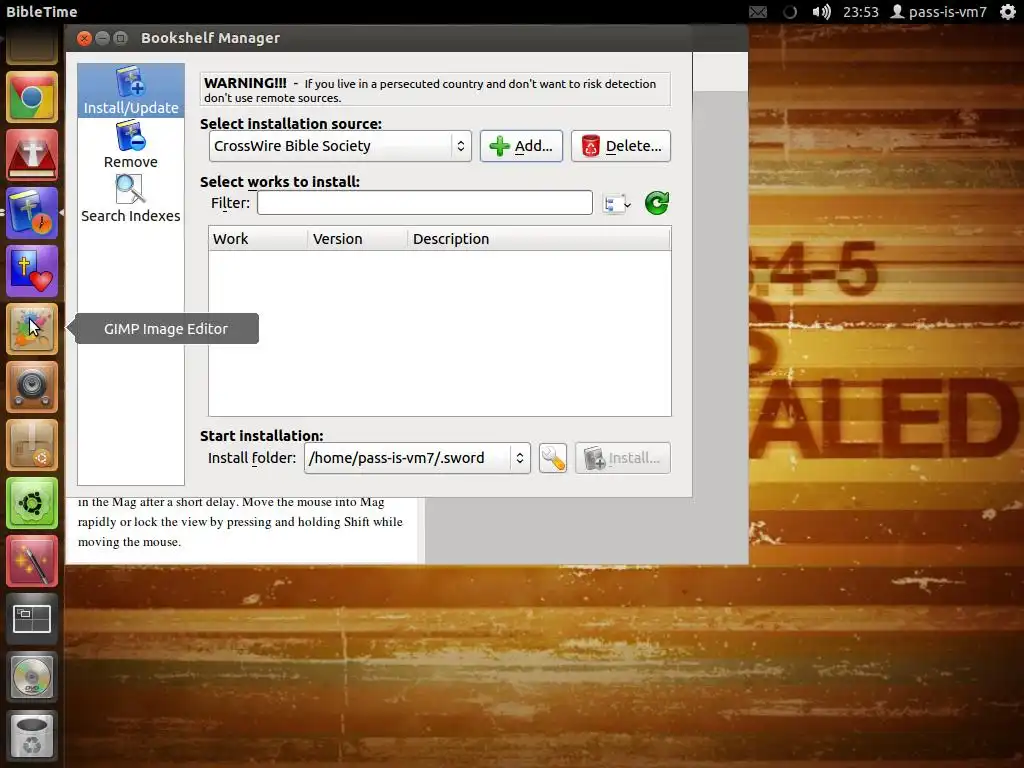Launch the red pencil wand app icon
1024x768 pixels.
tap(31, 562)
